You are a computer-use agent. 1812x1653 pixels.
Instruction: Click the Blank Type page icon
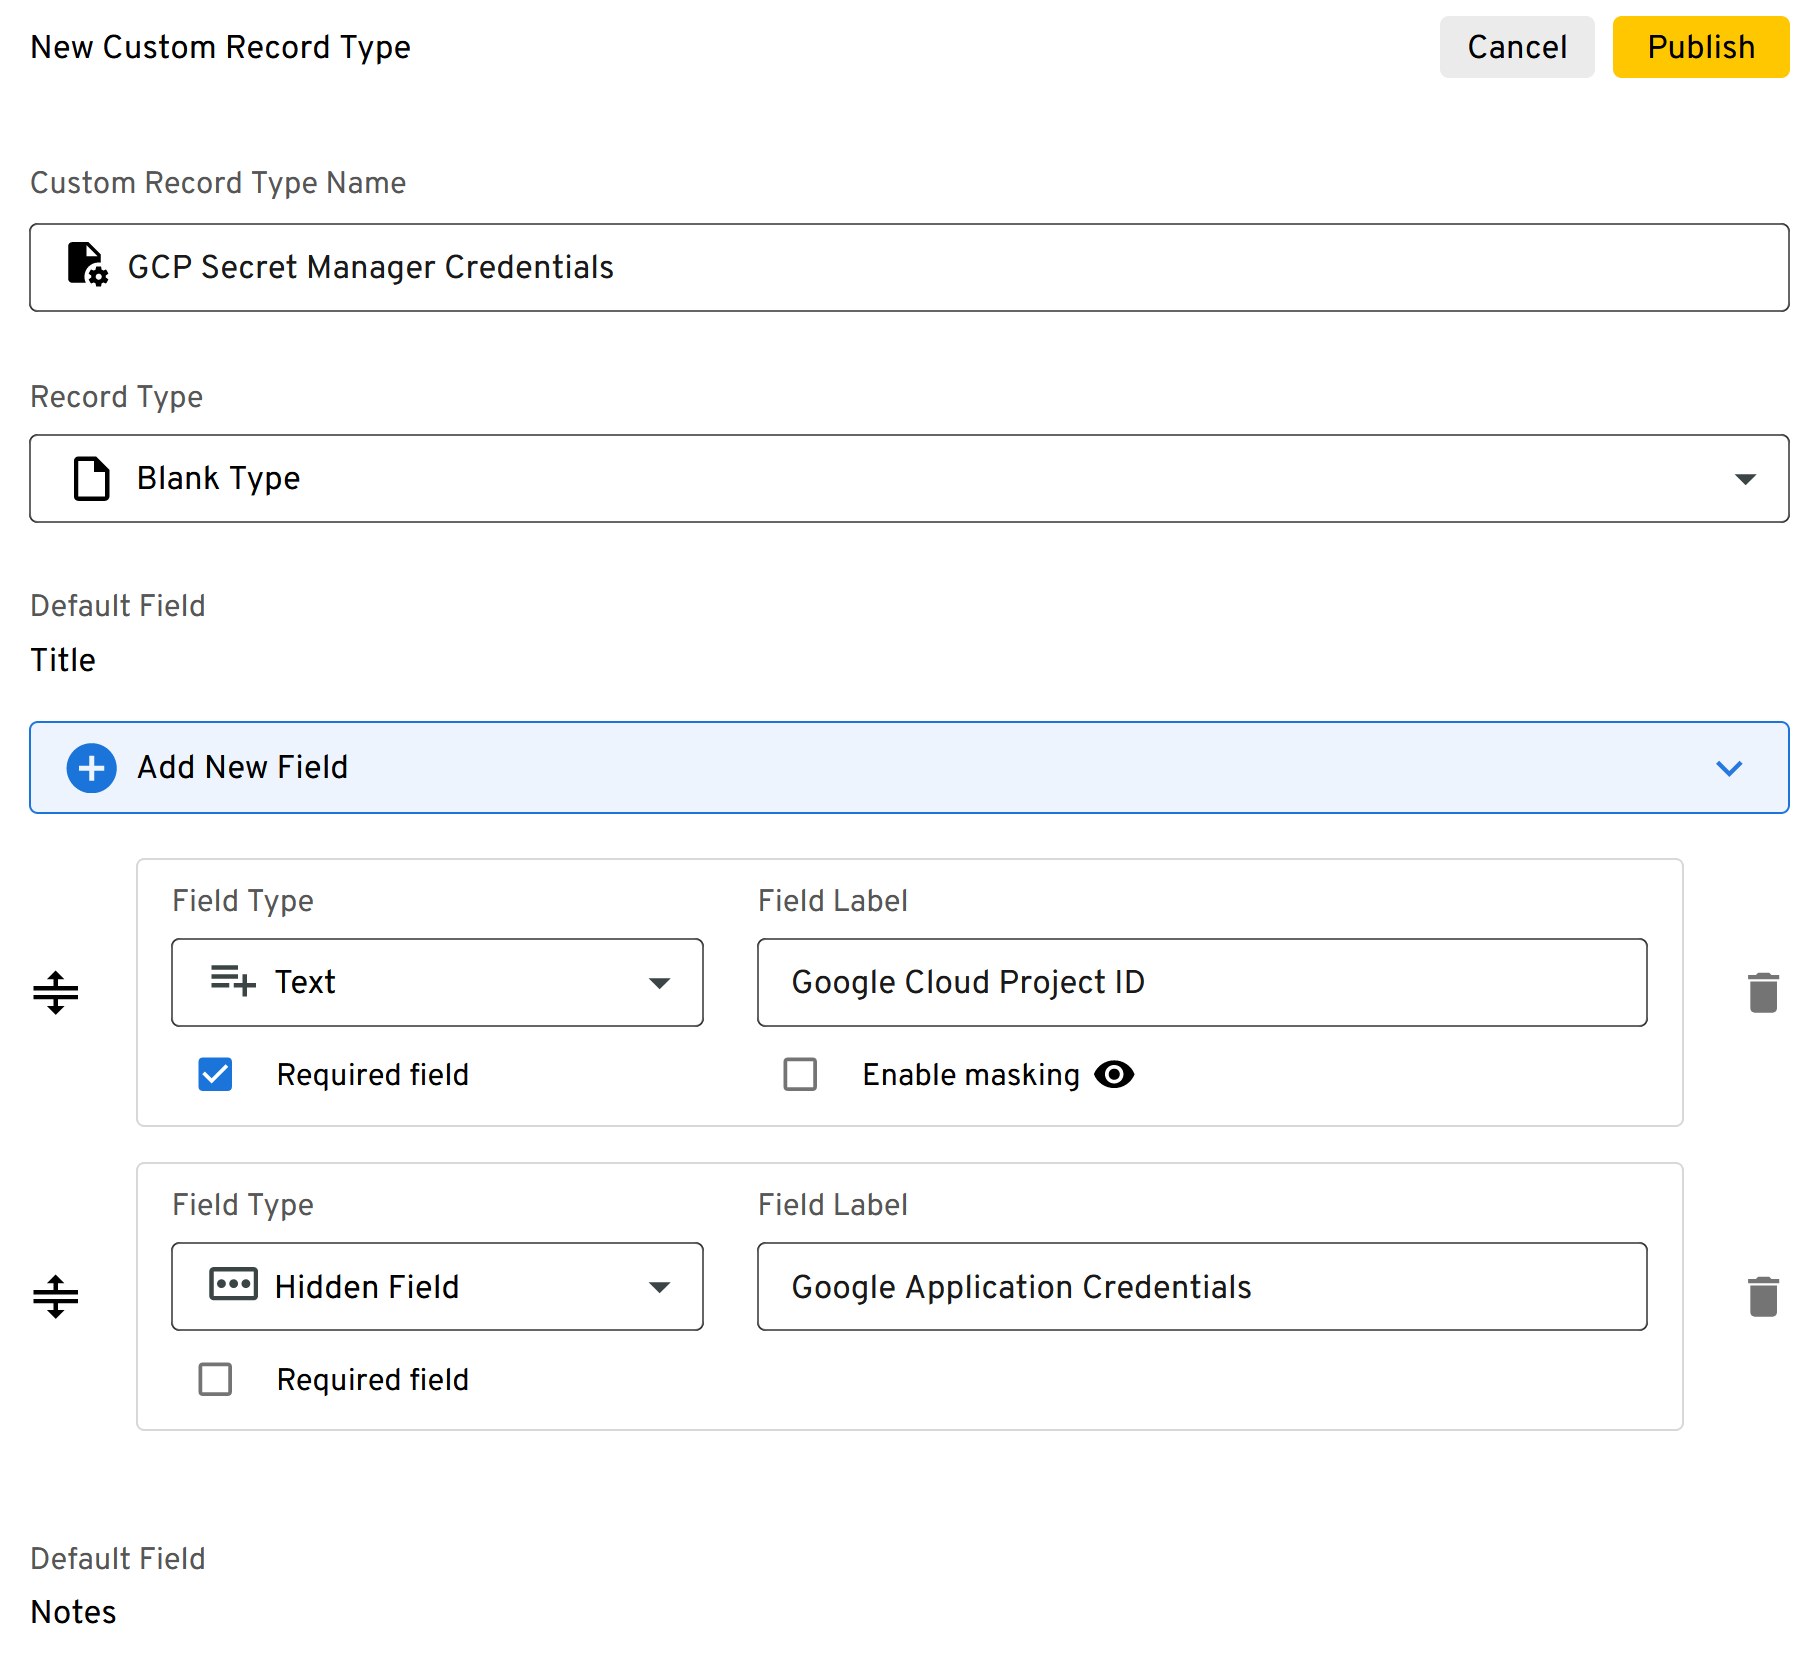(x=91, y=478)
